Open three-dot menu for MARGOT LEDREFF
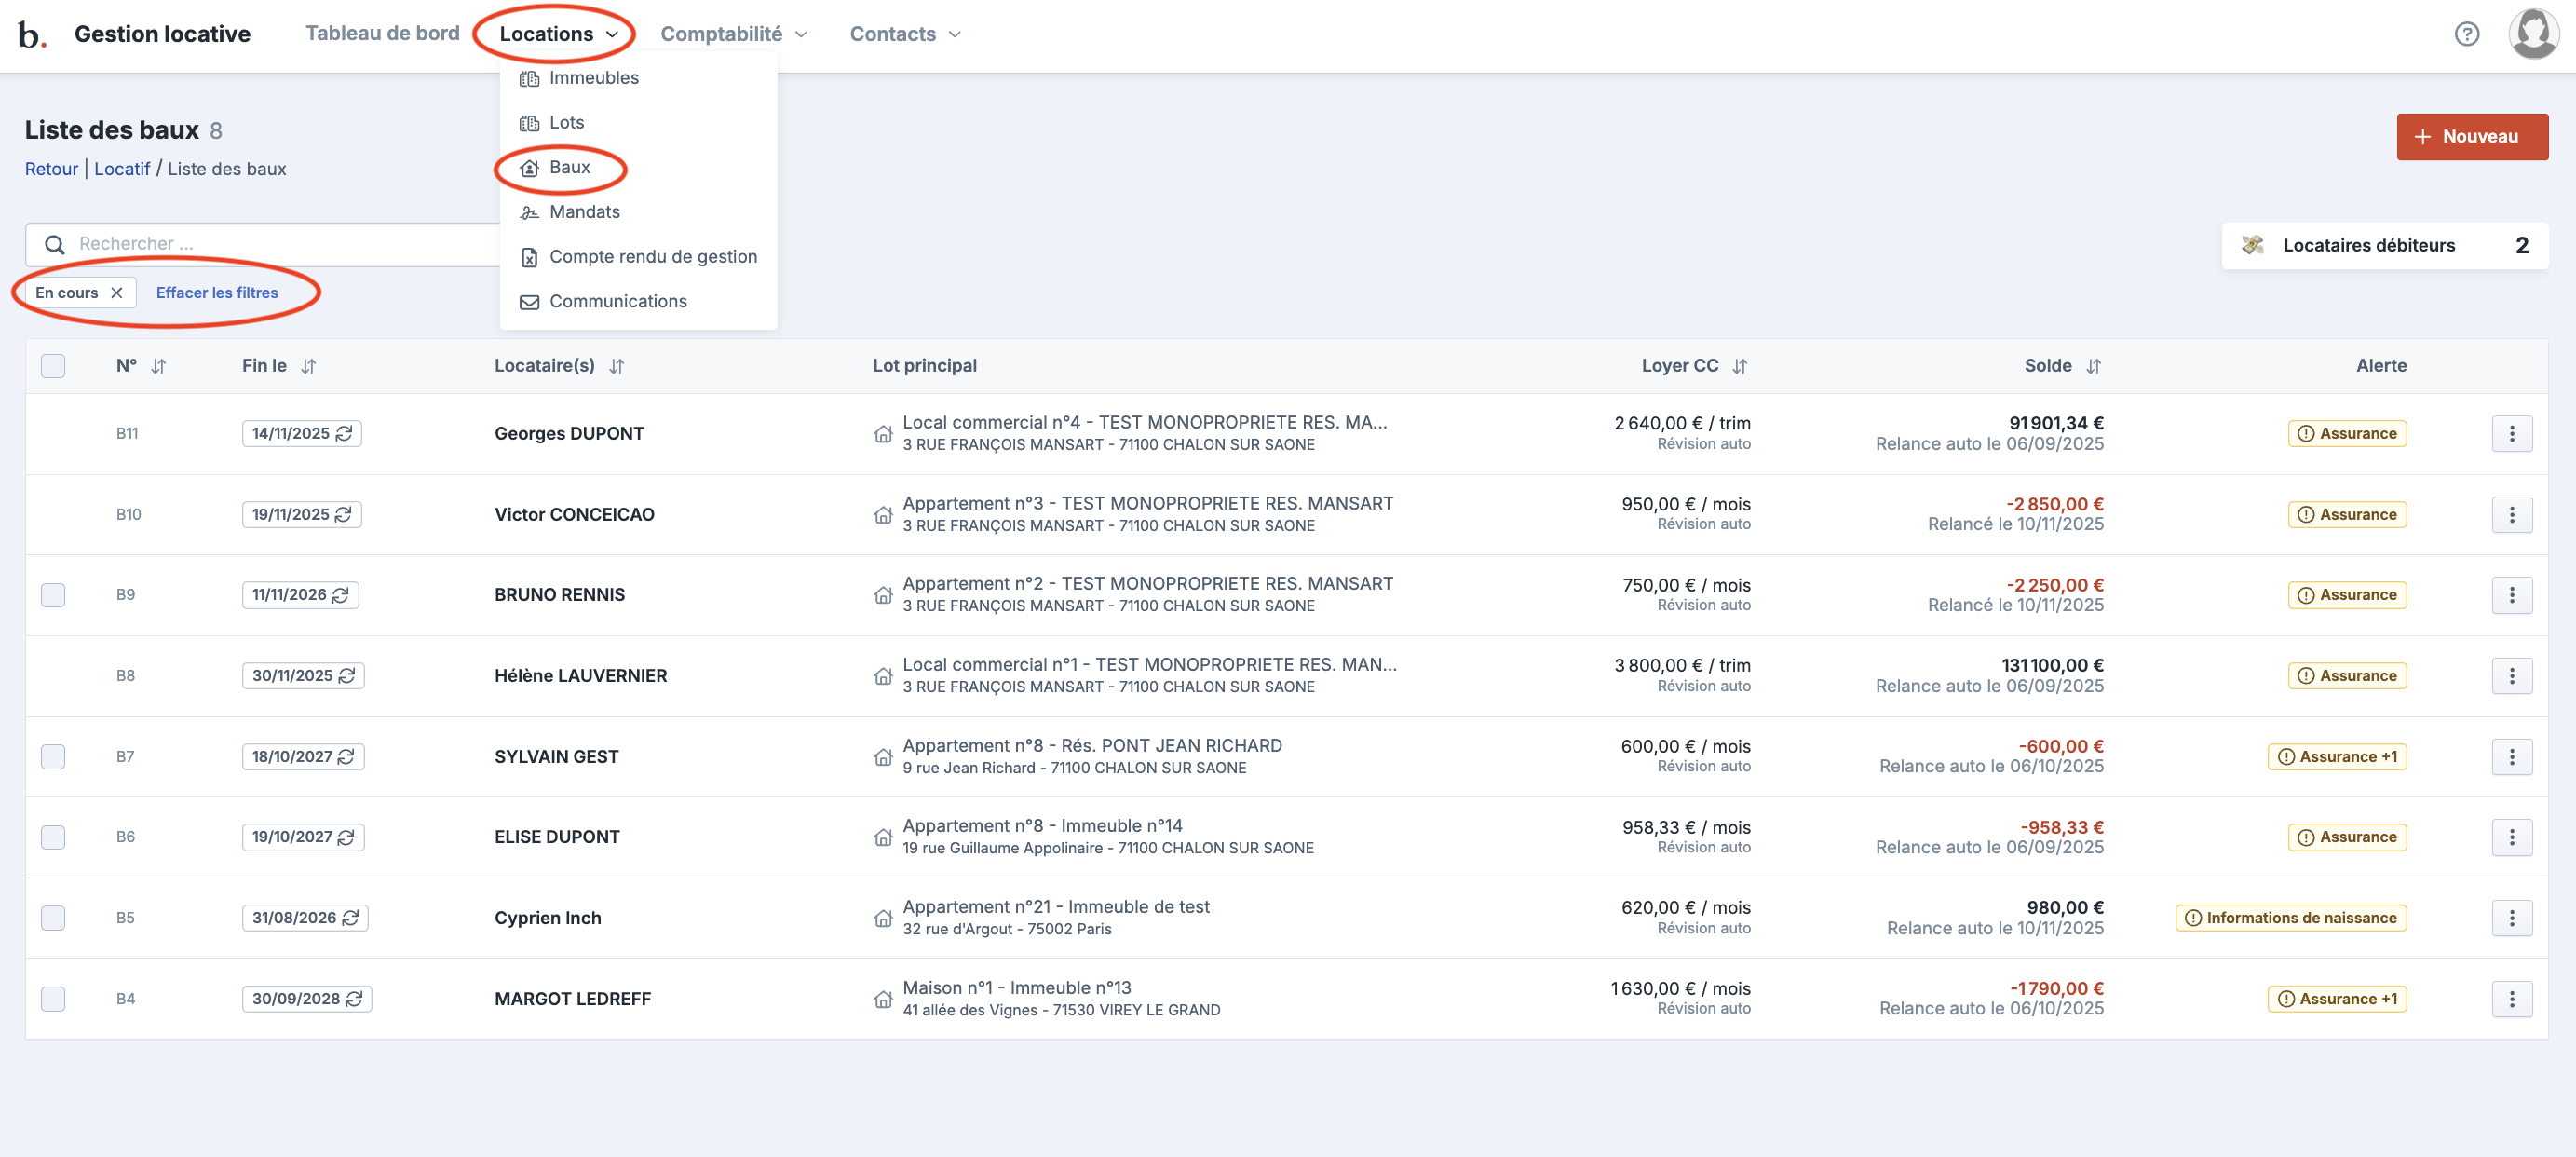 click(2511, 999)
